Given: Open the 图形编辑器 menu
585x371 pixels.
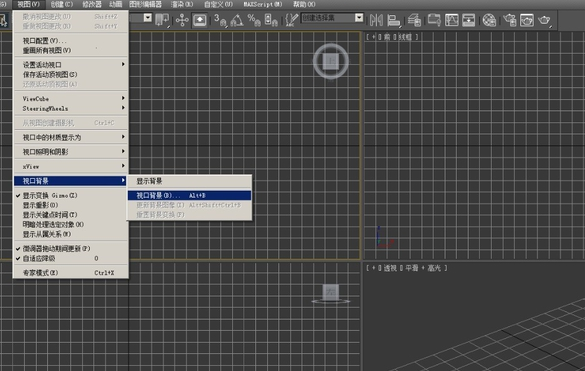Looking at the screenshot, I should pos(145,4).
